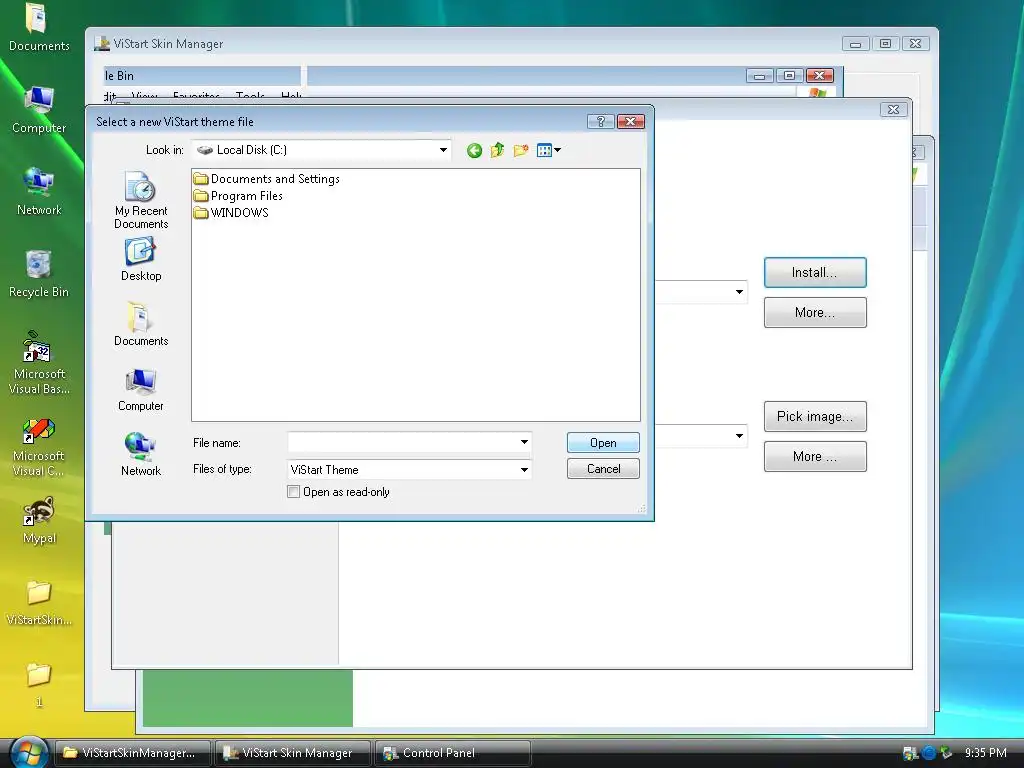
Task: Expand the Look in drive dropdown
Action: [x=443, y=150]
